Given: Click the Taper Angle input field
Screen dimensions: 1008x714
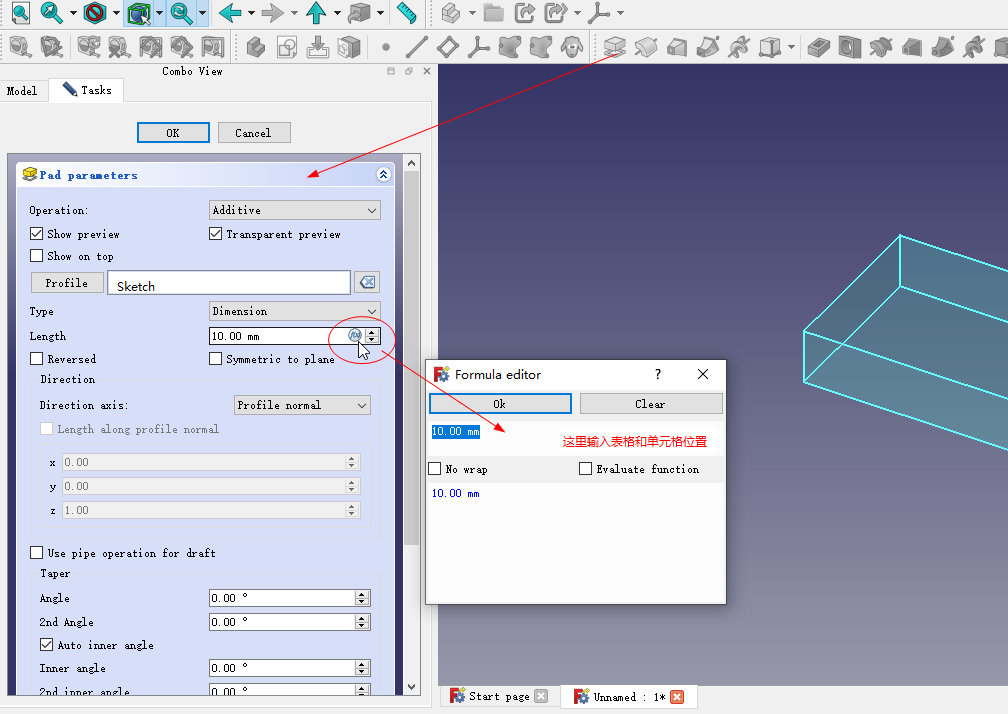Looking at the screenshot, I should point(289,598).
